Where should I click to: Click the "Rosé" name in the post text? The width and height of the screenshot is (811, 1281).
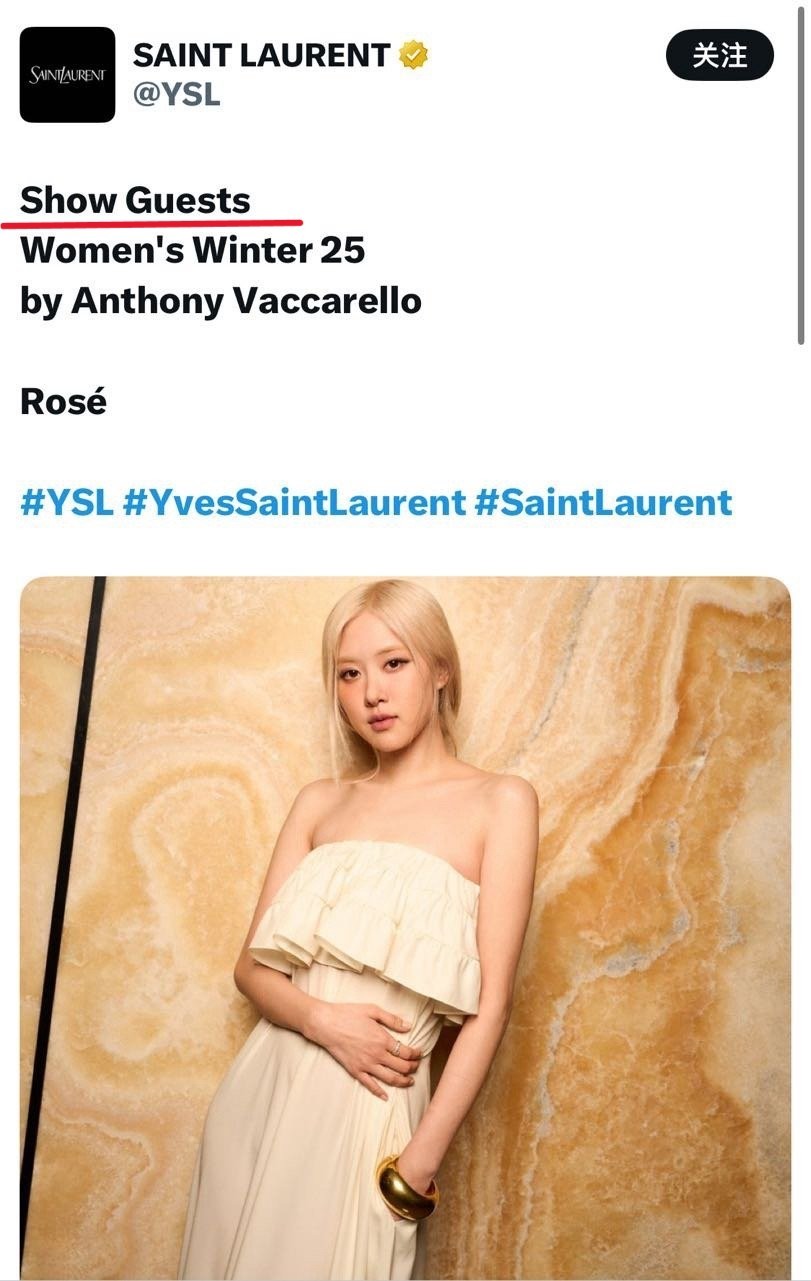[x=63, y=401]
